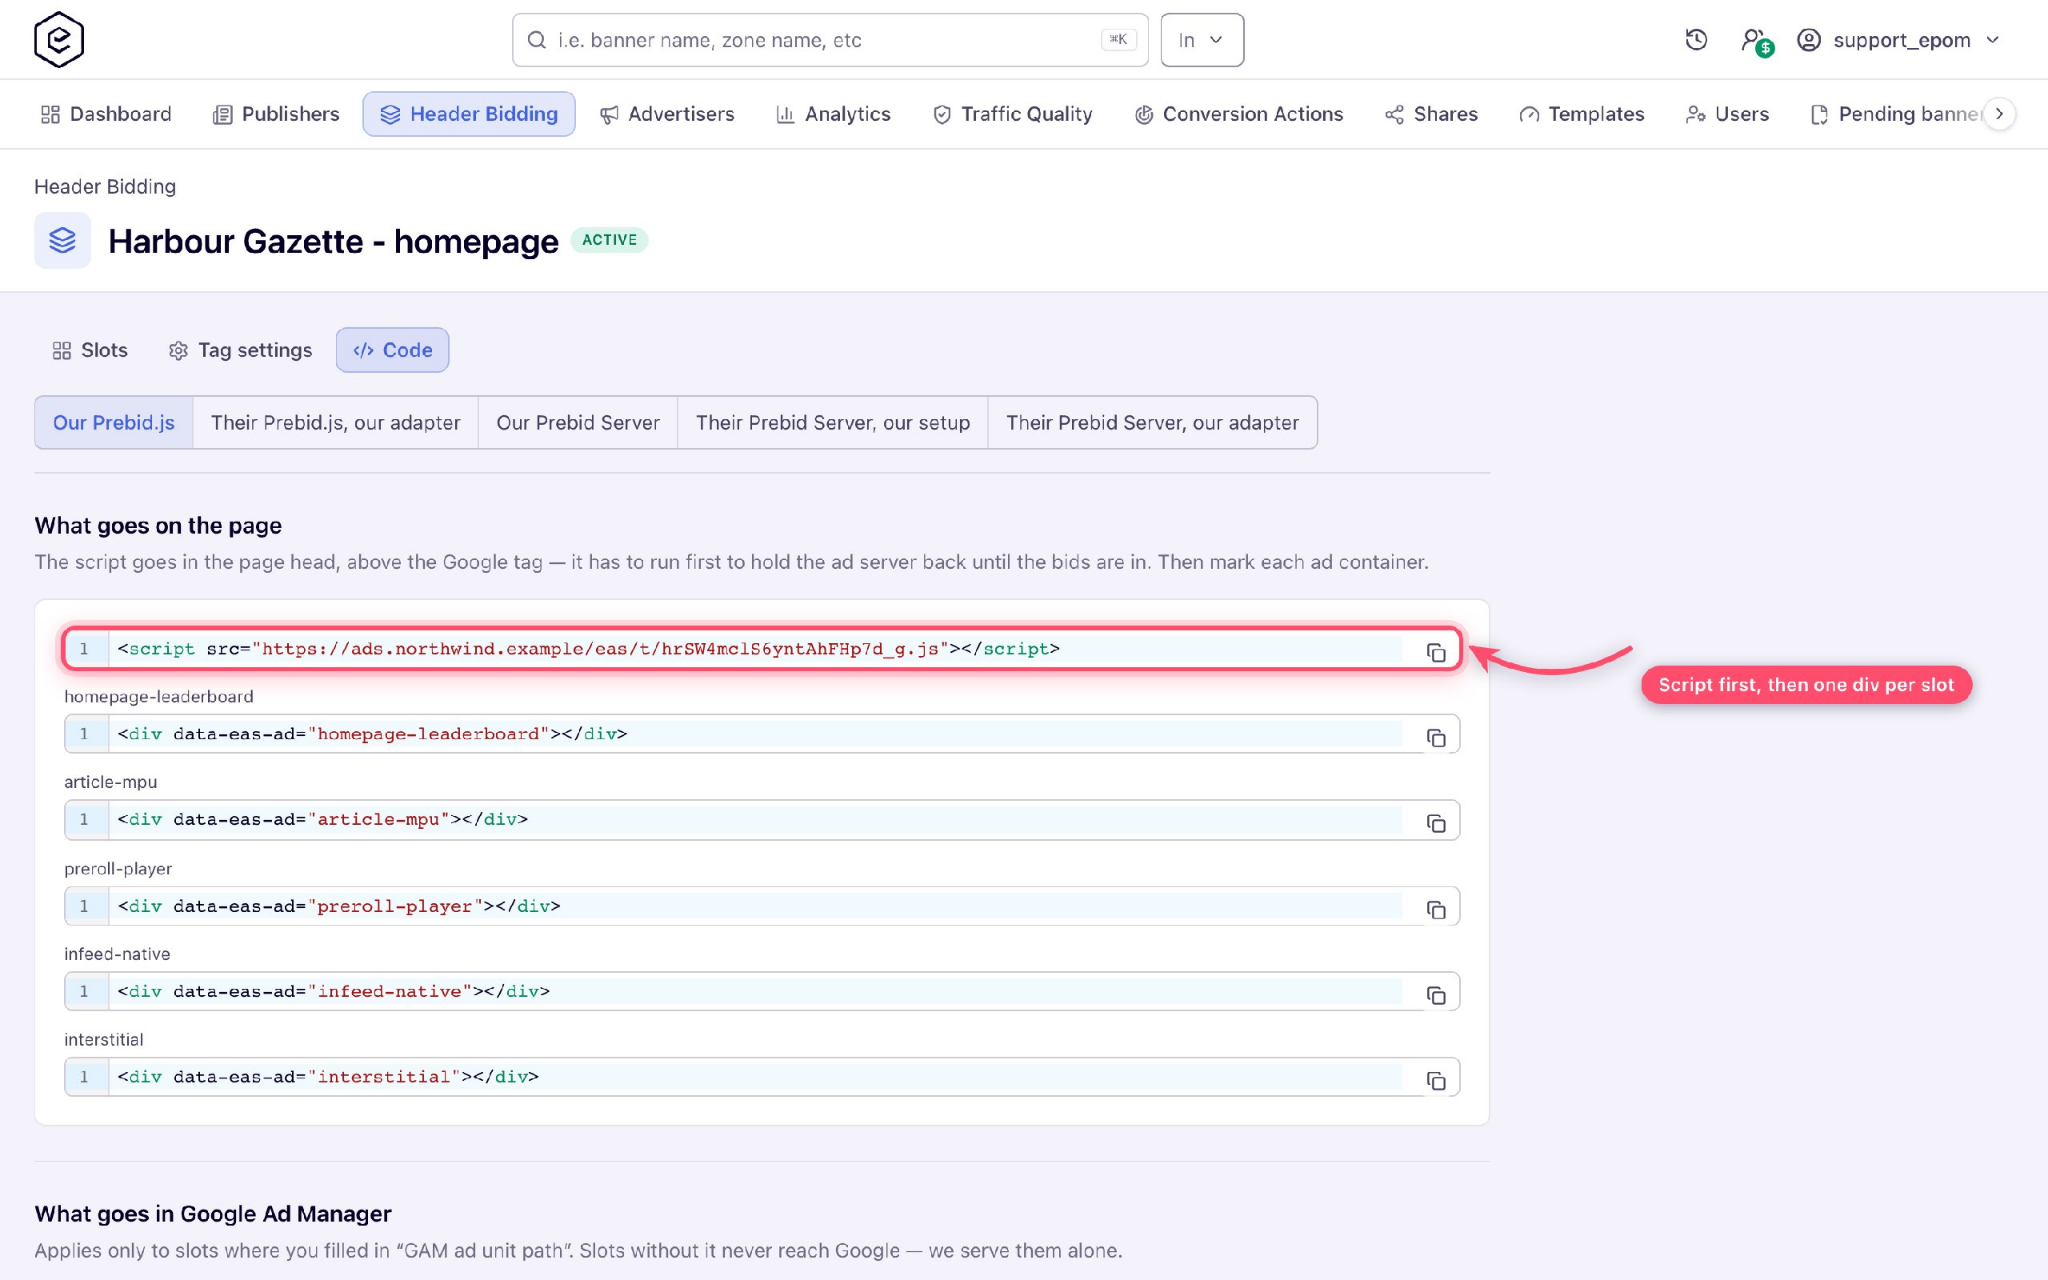Open the Users section
Image resolution: width=2048 pixels, height=1280 pixels.
click(x=1727, y=114)
